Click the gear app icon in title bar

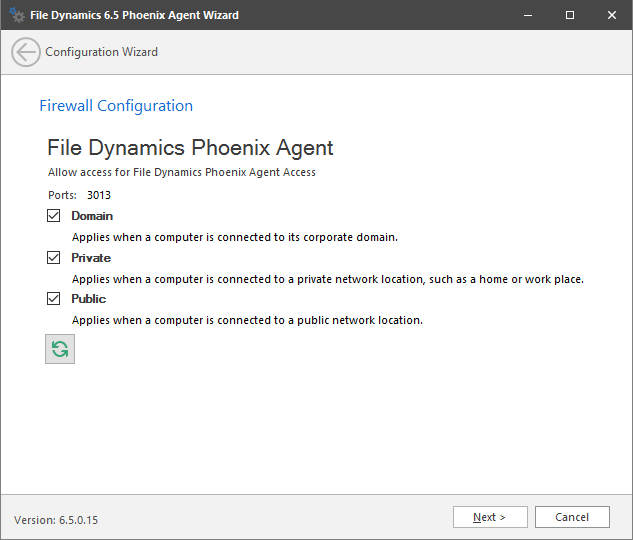click(17, 15)
